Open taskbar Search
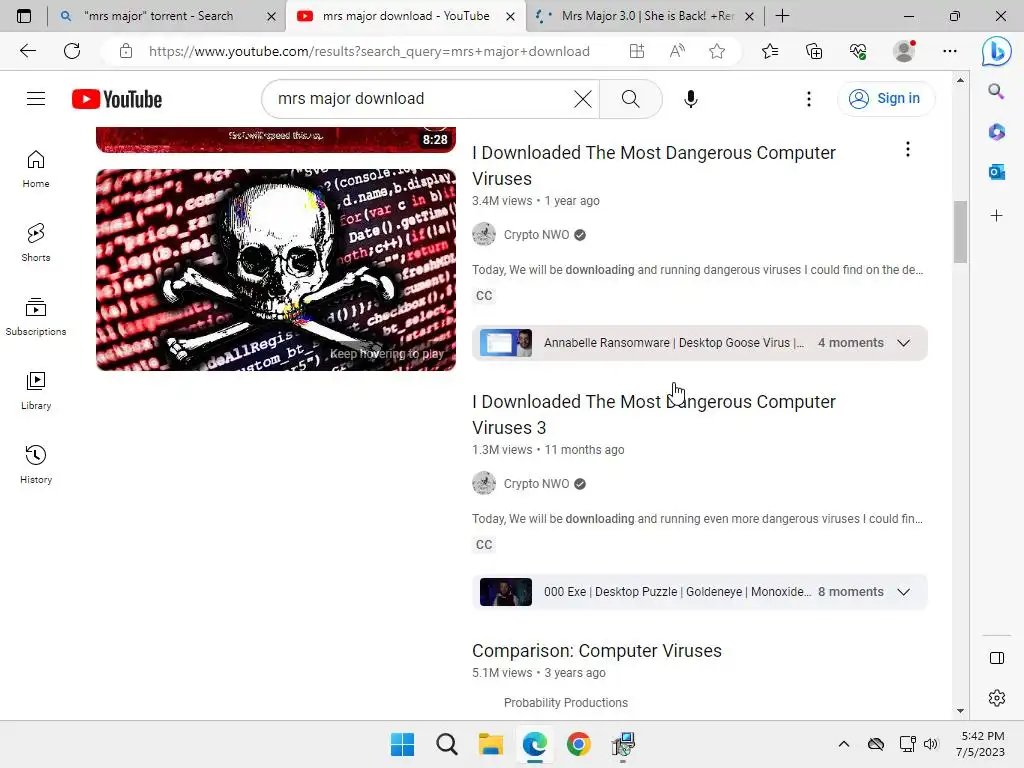The width and height of the screenshot is (1024, 768). point(447,744)
